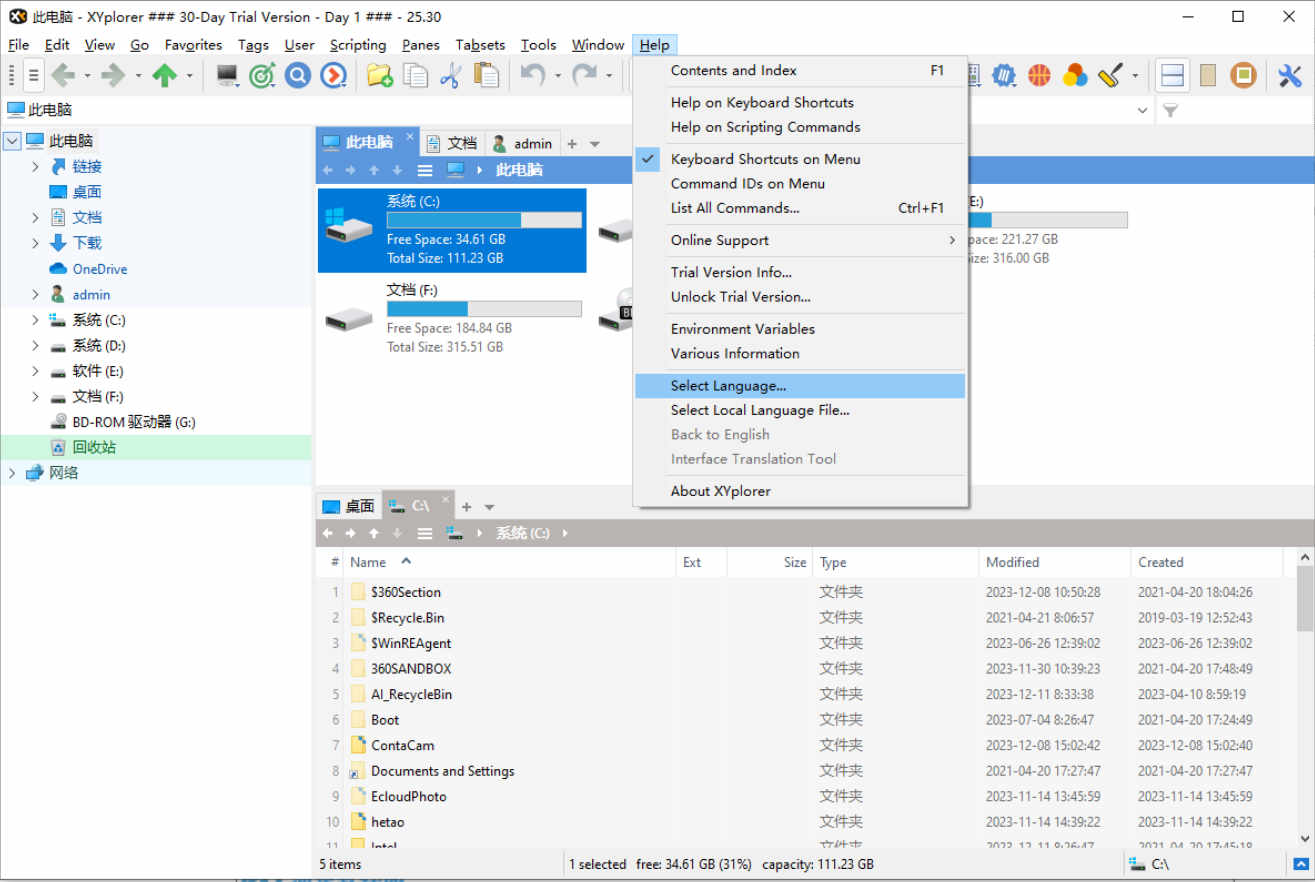Open the Drives monitor toolbar icon

pyautogui.click(x=227, y=75)
